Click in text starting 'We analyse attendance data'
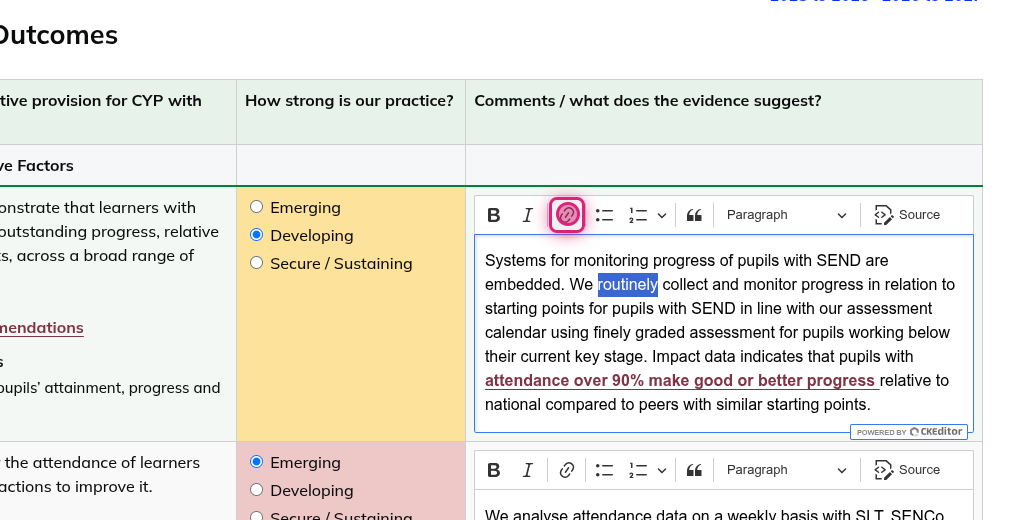 (x=714, y=513)
